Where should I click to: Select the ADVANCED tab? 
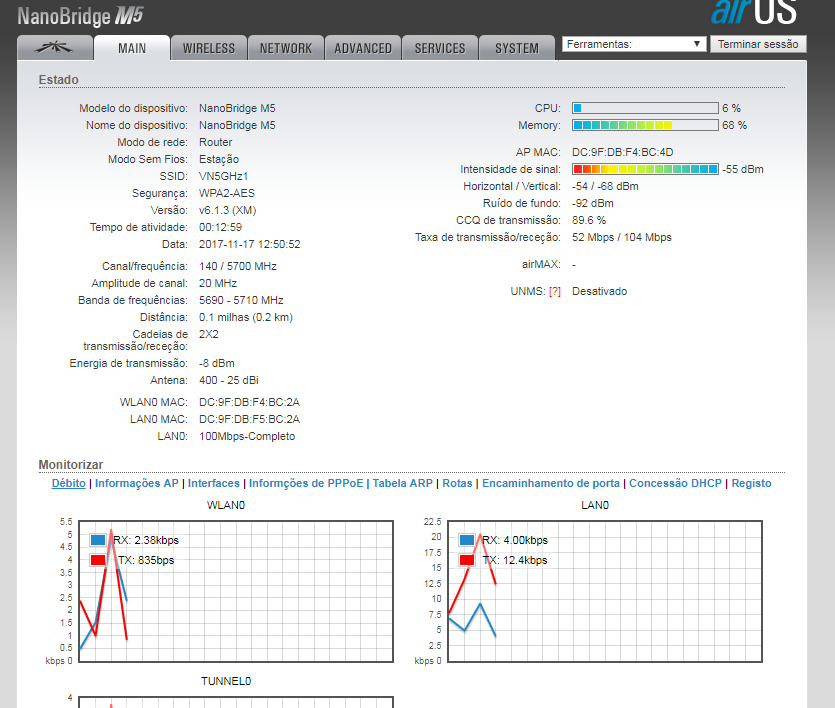pyautogui.click(x=363, y=48)
